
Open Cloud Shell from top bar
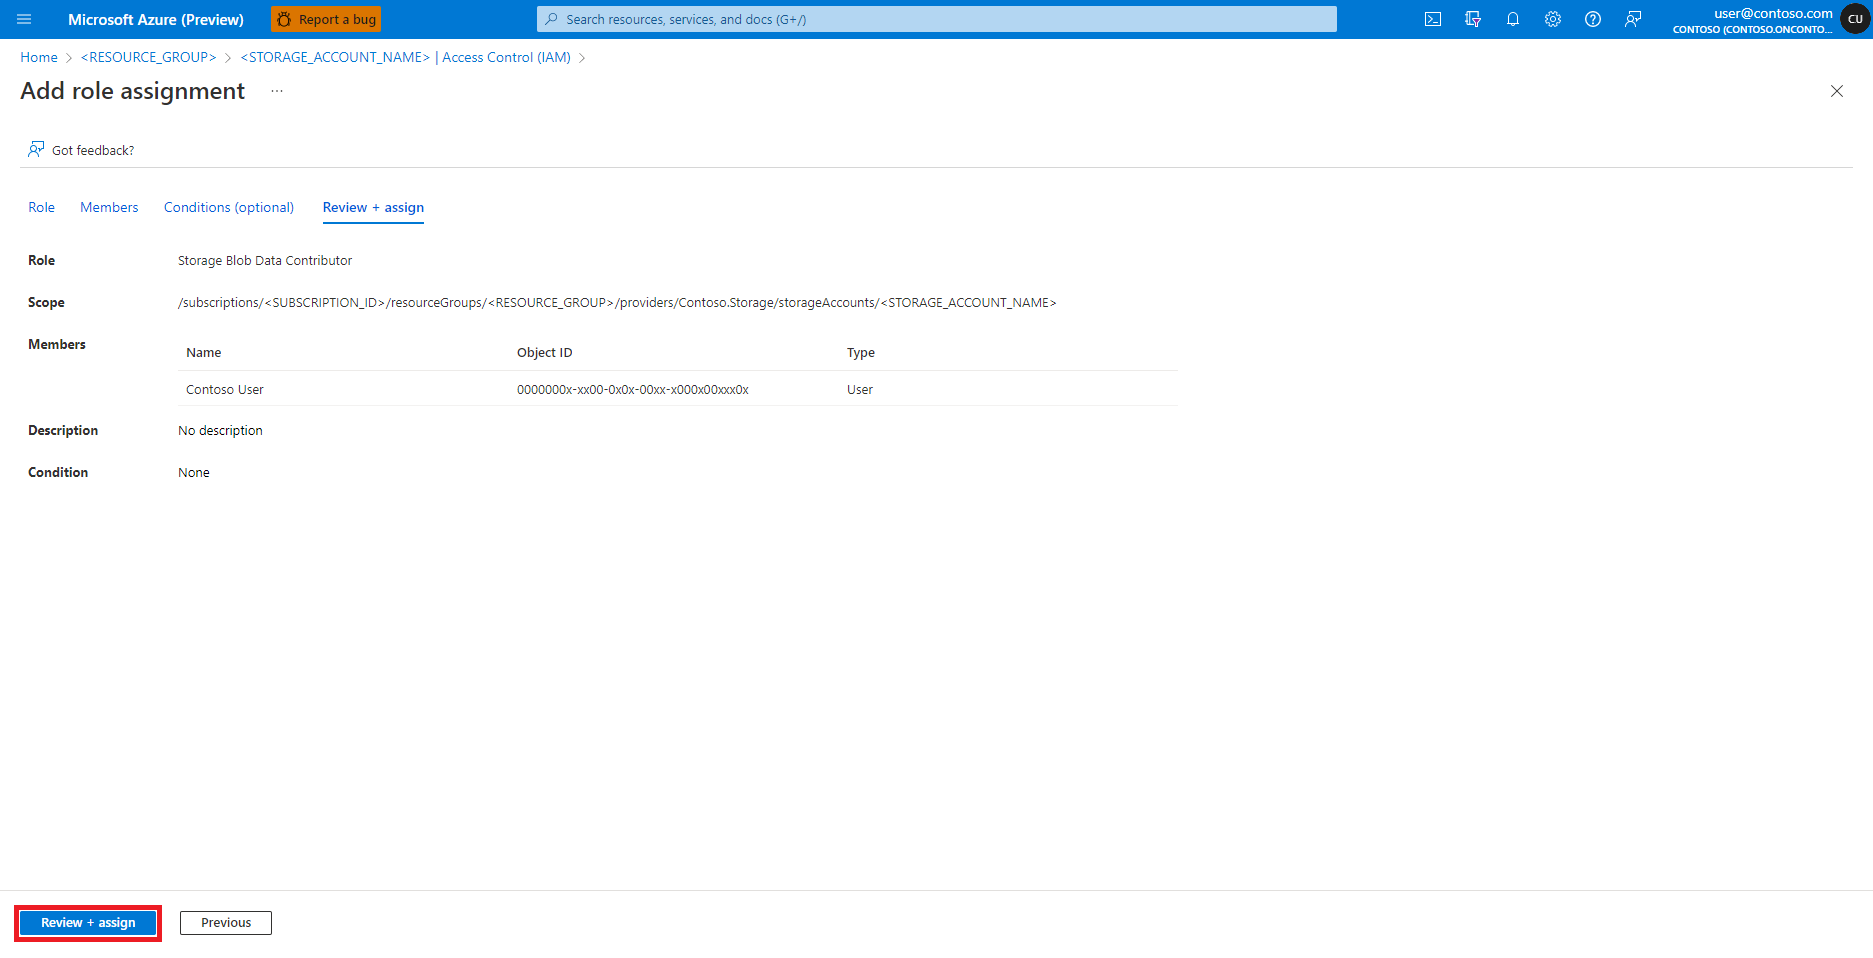(x=1433, y=19)
